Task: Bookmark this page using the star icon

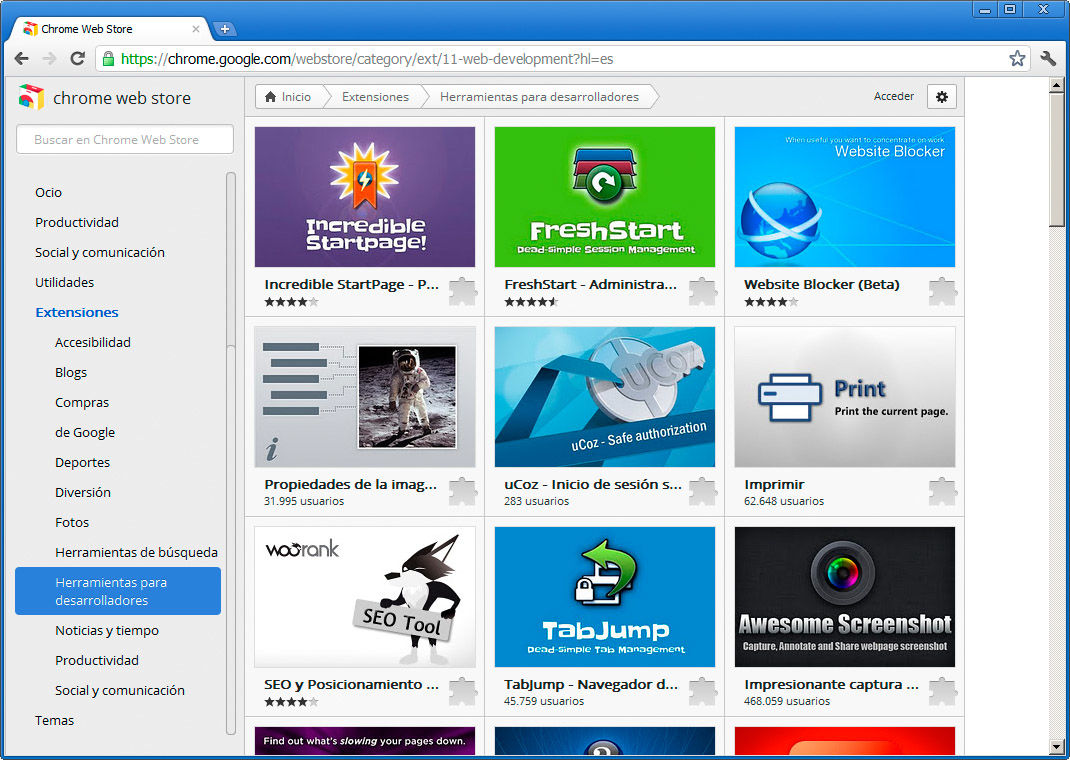Action: (1017, 59)
